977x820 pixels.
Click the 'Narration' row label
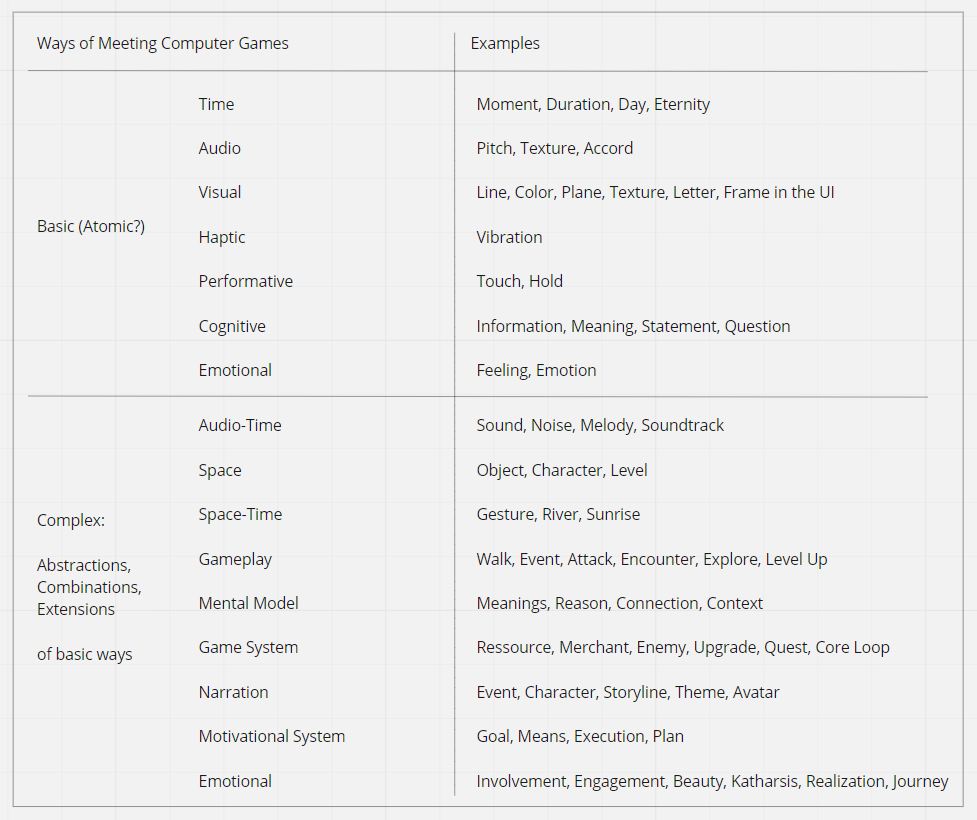[233, 692]
